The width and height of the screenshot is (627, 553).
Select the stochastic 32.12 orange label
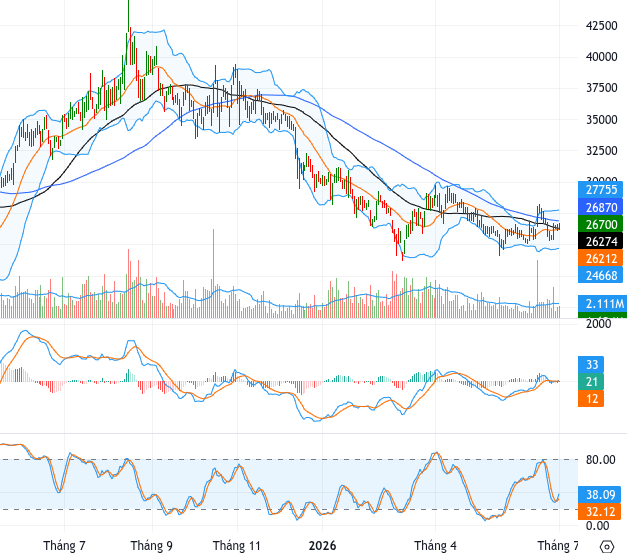tap(599, 511)
